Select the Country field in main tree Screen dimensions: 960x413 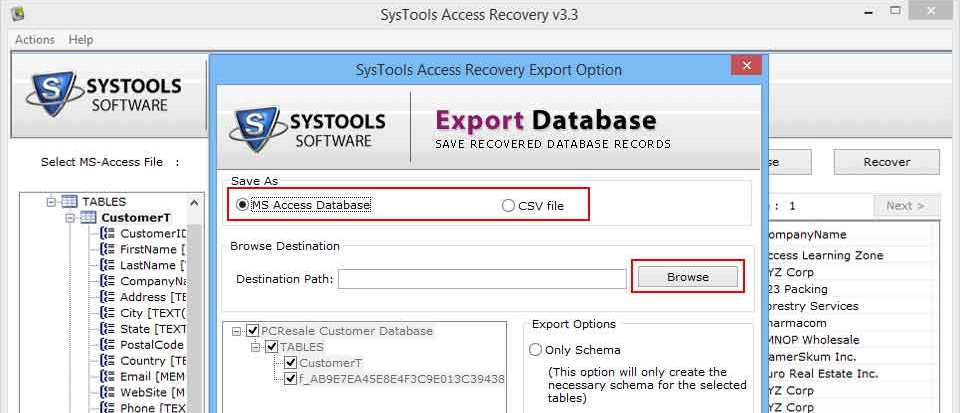[152, 360]
